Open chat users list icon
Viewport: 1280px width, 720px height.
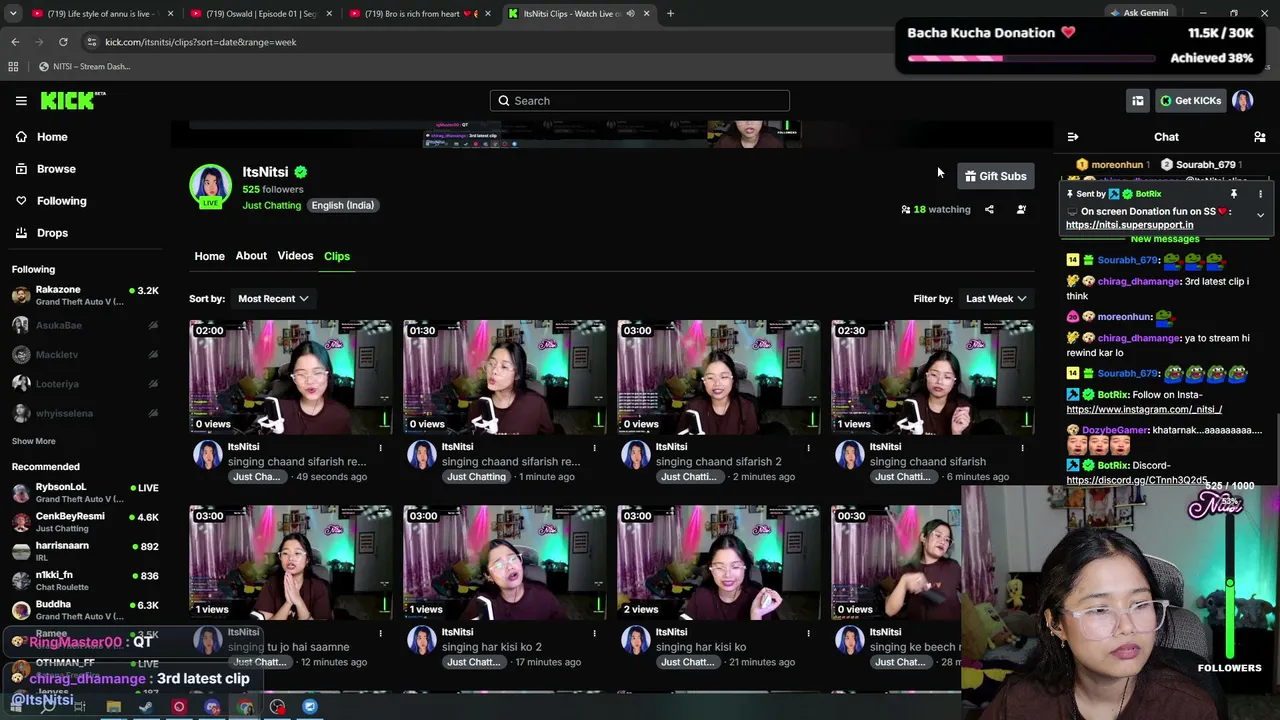coord(1260,137)
